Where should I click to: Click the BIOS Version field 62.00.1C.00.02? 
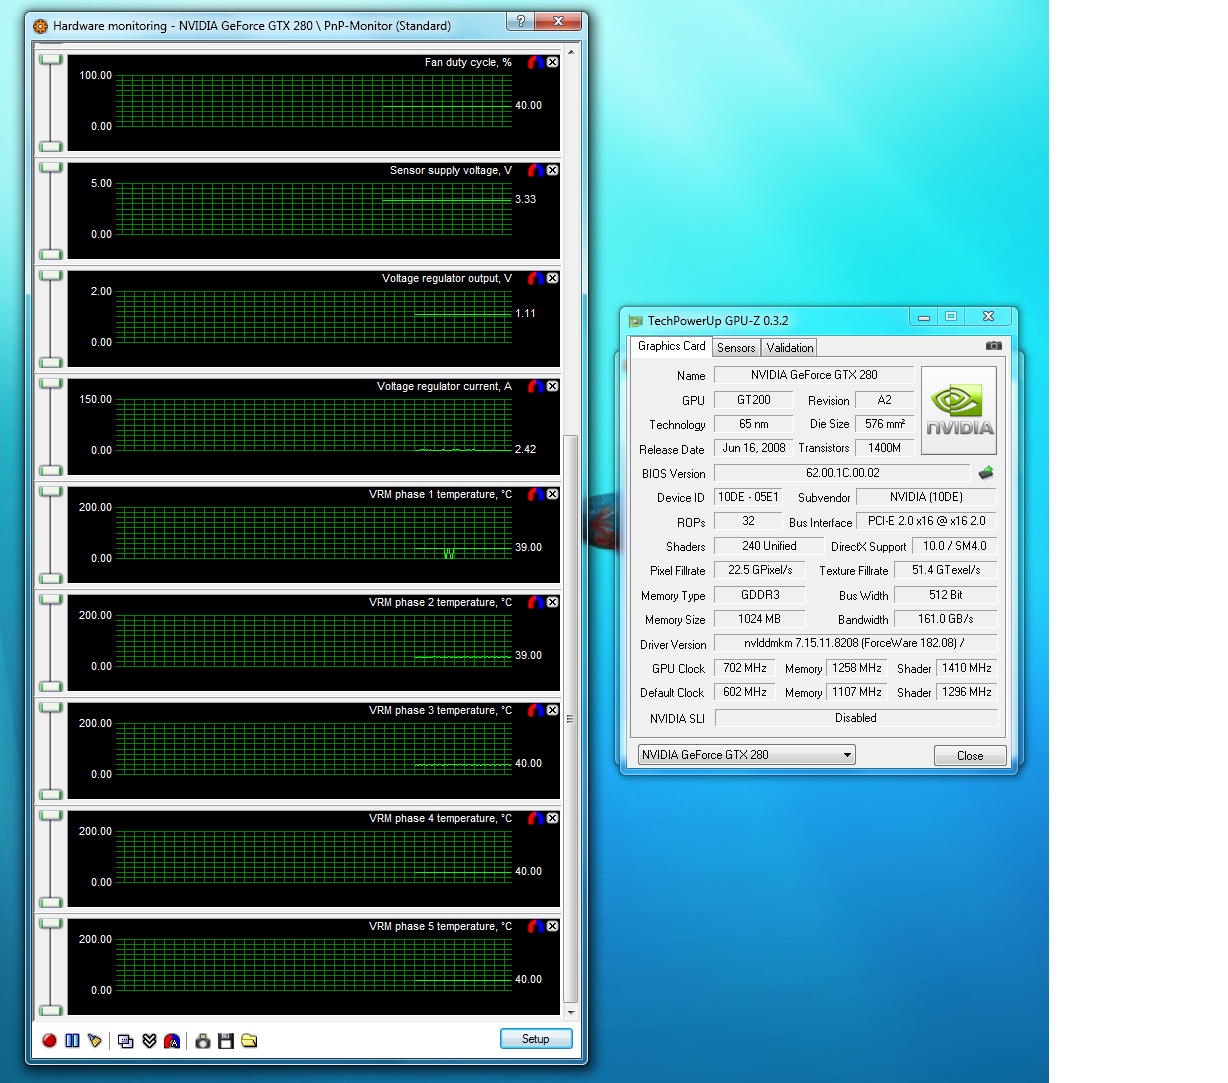point(842,473)
